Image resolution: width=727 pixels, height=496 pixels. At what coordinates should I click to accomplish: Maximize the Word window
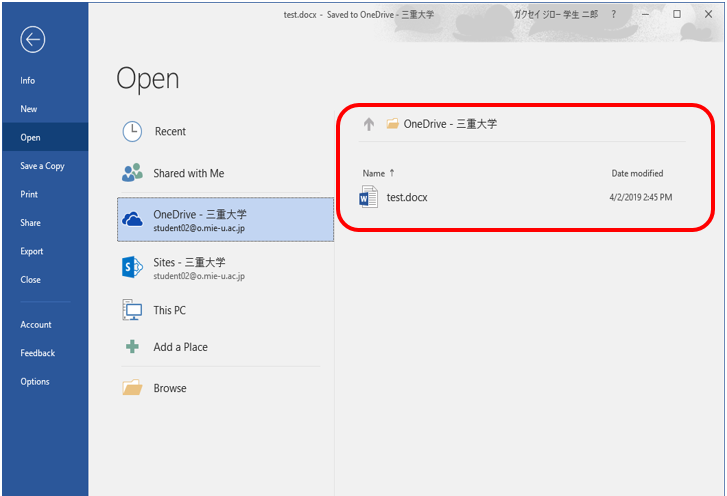677,14
